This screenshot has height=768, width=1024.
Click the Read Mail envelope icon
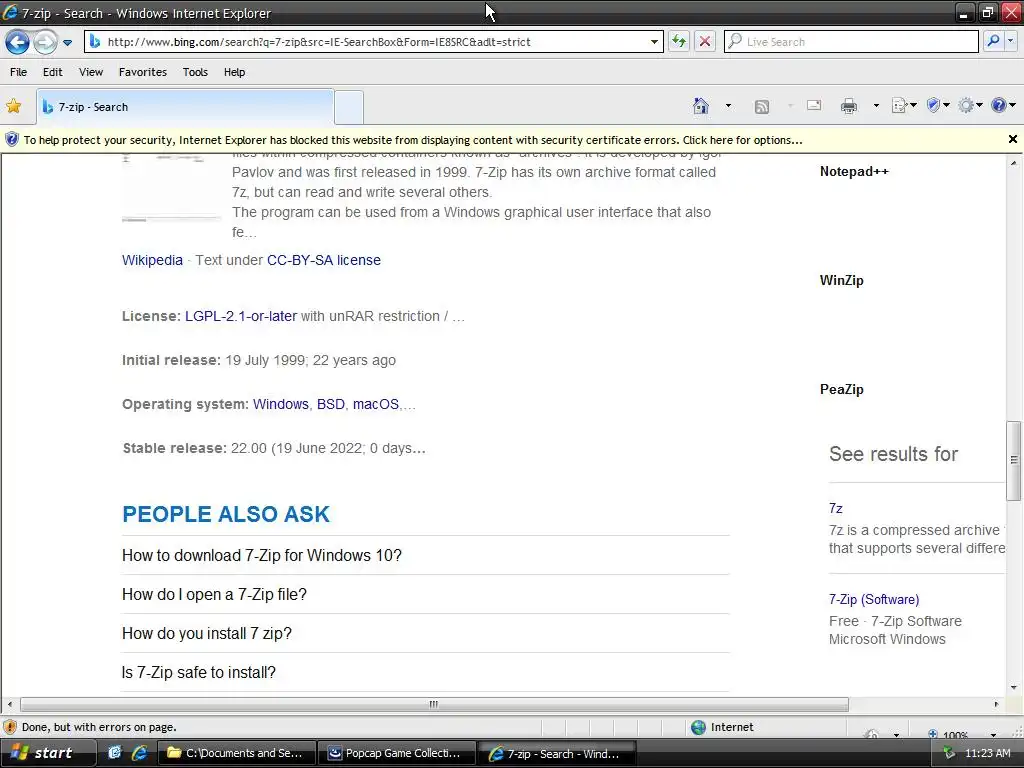coord(814,105)
